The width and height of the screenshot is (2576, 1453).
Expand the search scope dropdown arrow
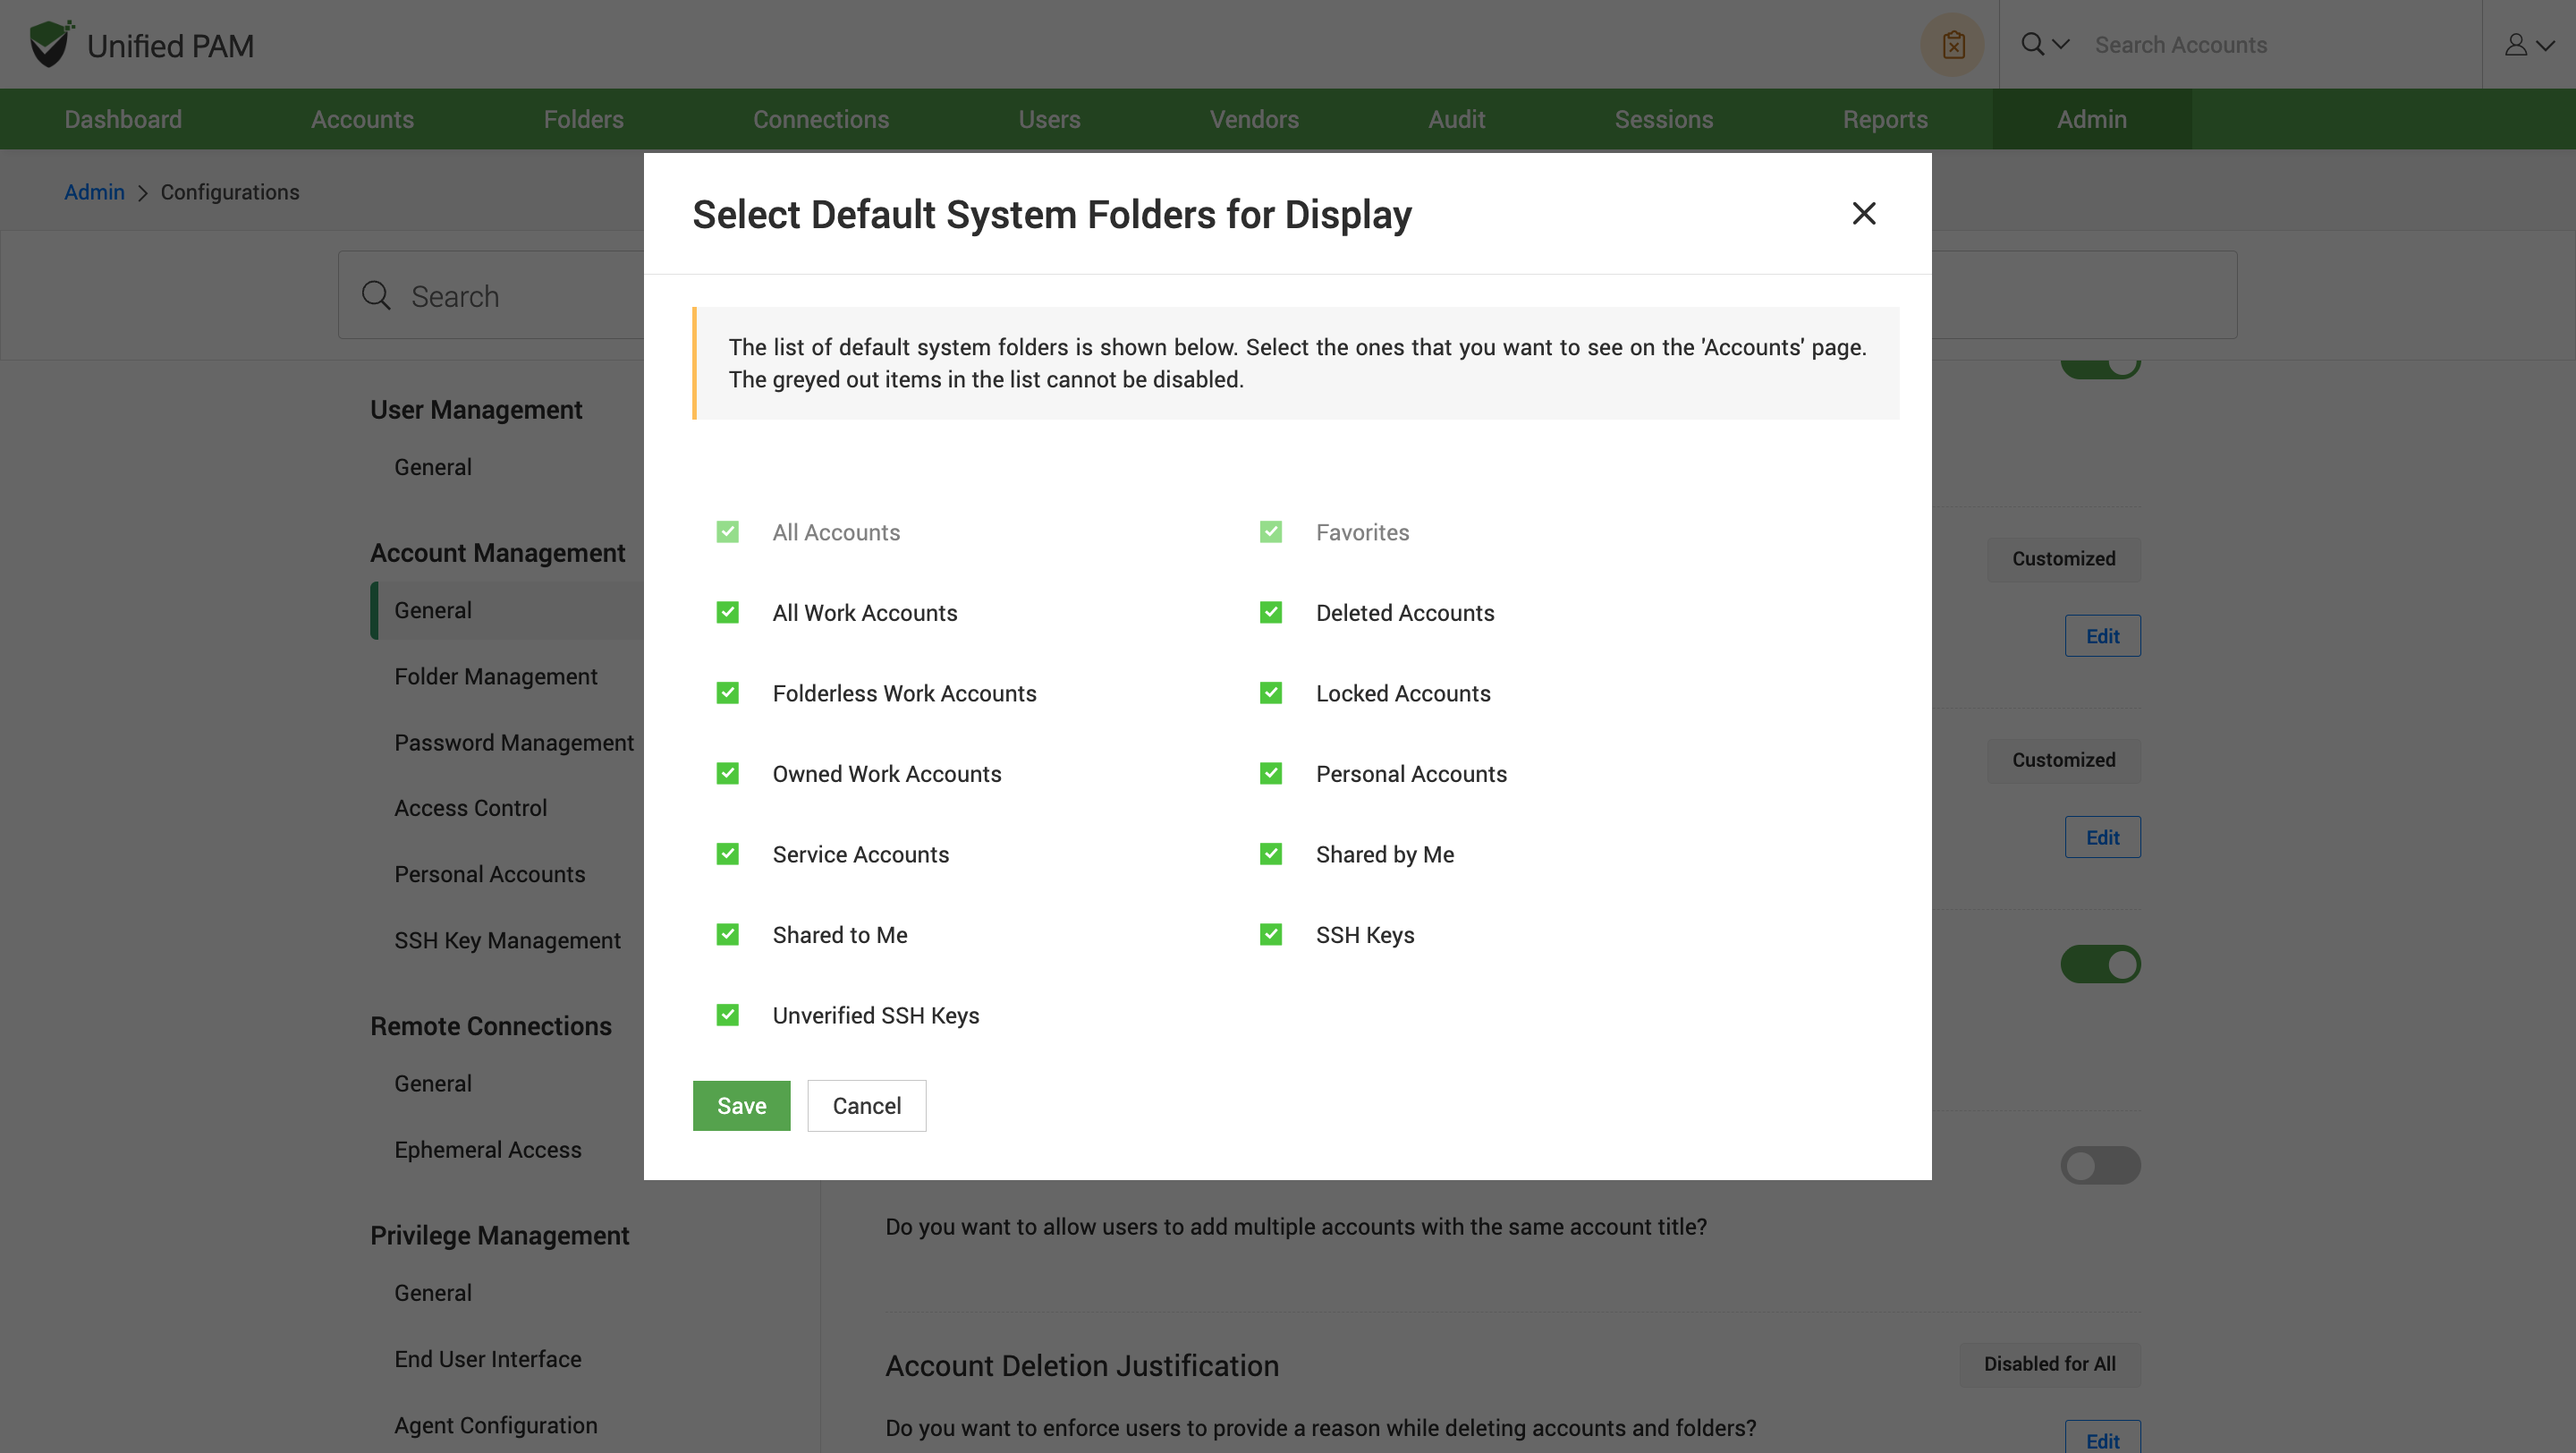2061,44
